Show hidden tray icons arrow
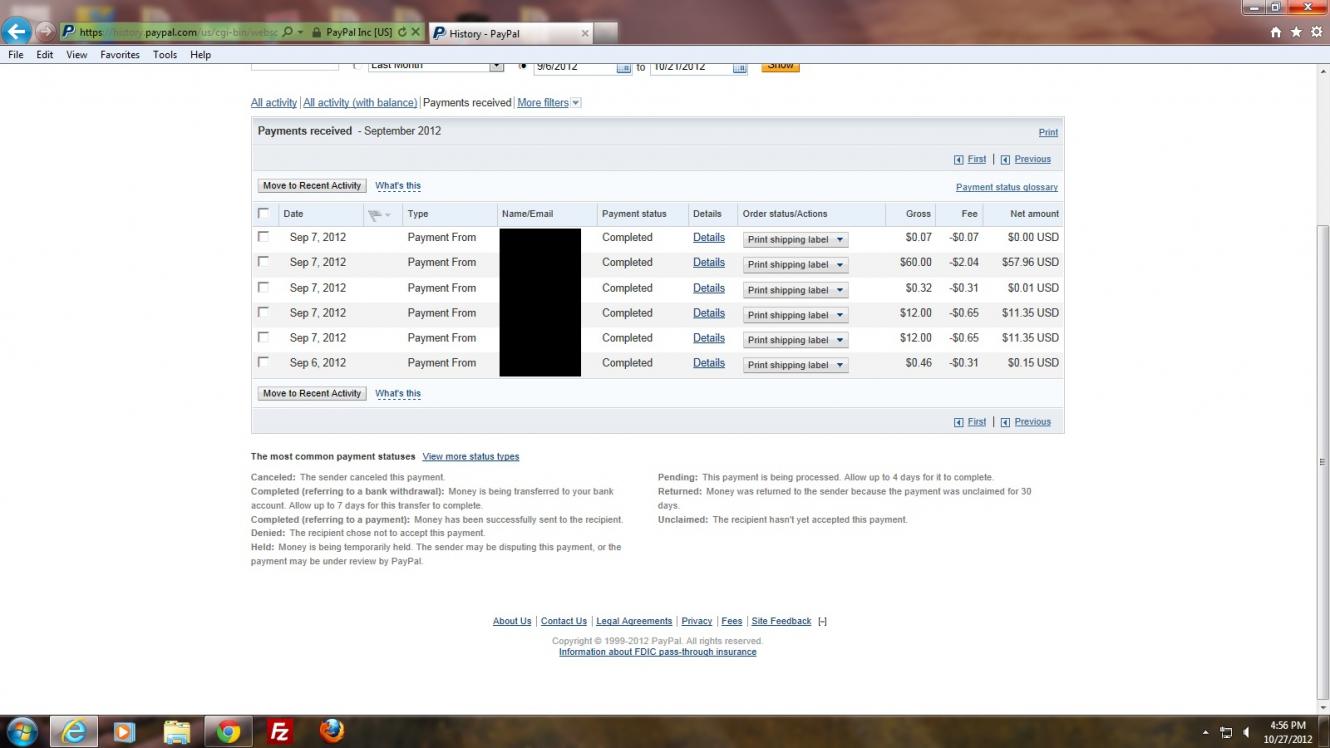The height and width of the screenshot is (748, 1330). point(1205,732)
